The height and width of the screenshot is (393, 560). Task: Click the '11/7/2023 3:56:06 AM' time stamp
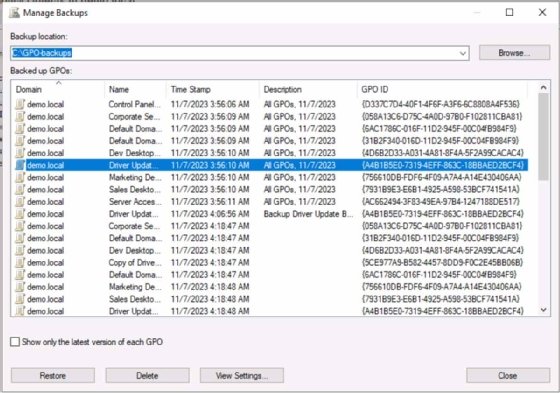pyautogui.click(x=210, y=104)
